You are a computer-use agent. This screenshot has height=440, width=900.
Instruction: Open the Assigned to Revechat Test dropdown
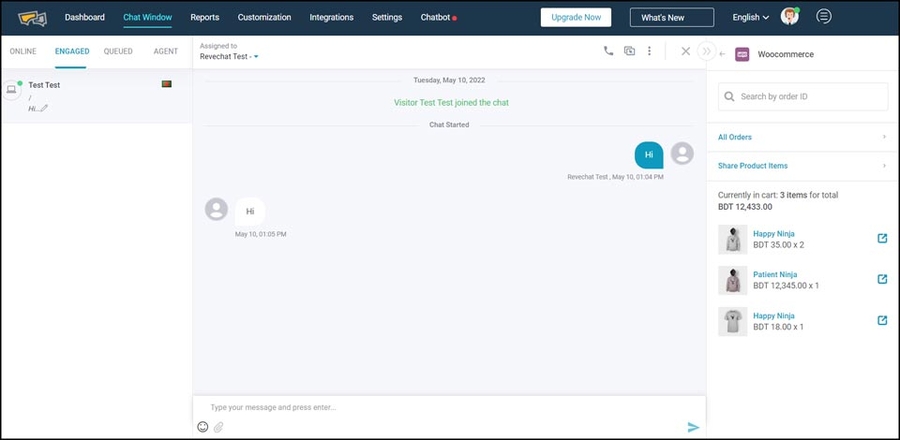click(229, 57)
